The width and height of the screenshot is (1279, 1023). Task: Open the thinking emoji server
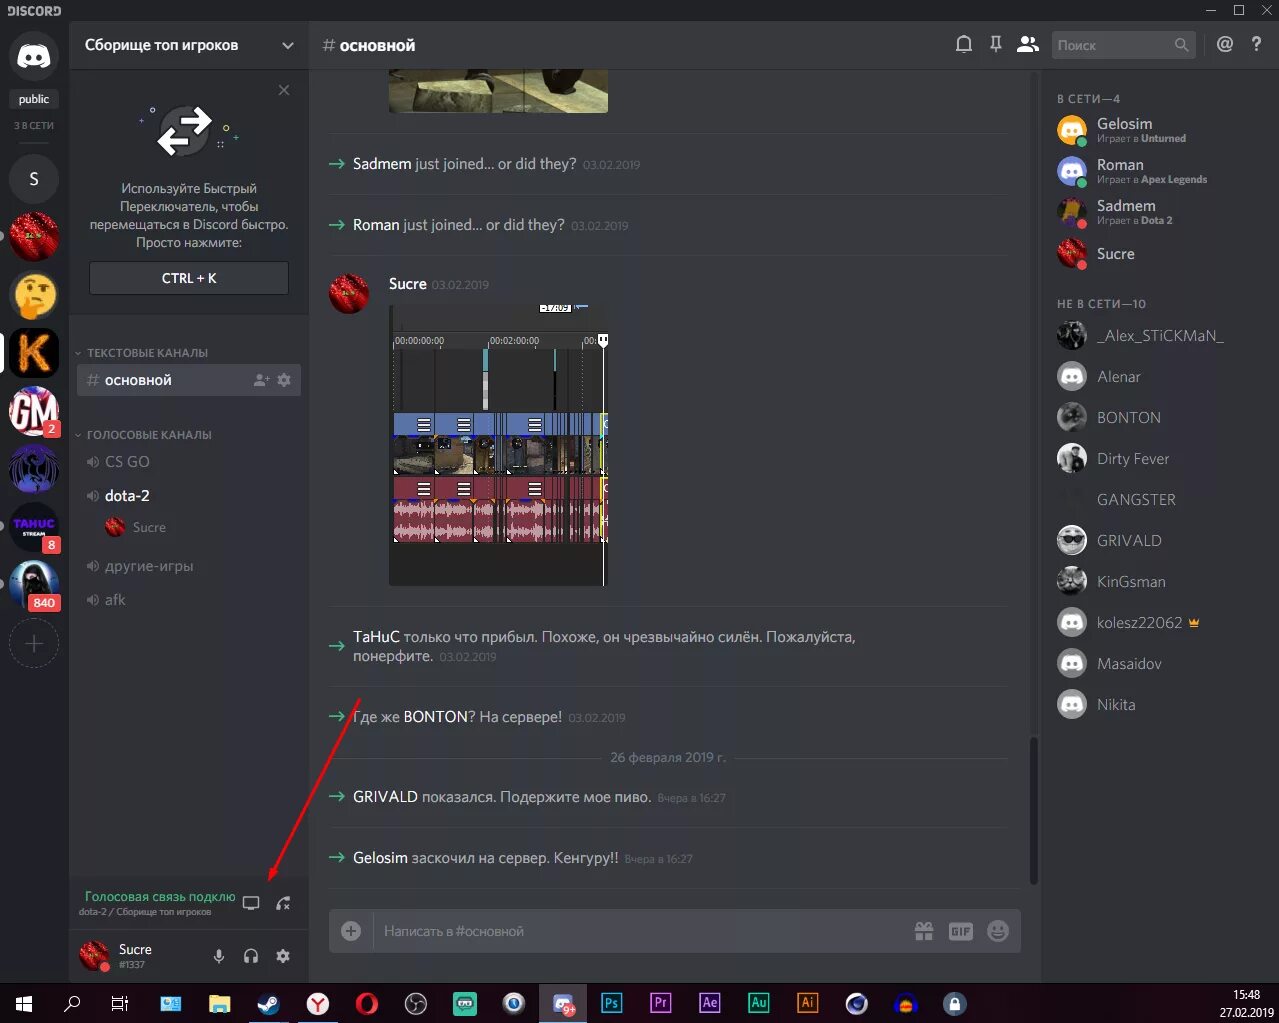tap(34, 296)
